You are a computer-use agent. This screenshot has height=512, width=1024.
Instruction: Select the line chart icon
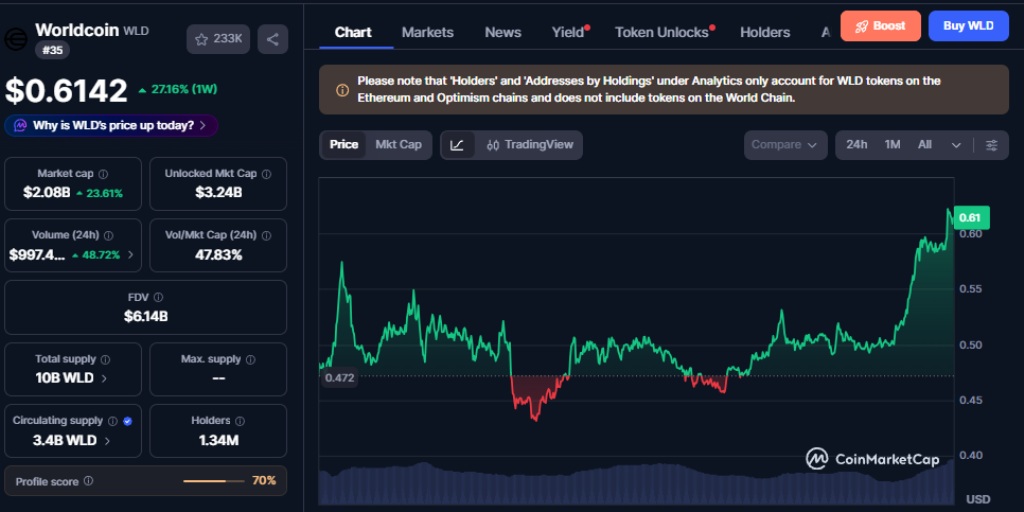coord(457,145)
